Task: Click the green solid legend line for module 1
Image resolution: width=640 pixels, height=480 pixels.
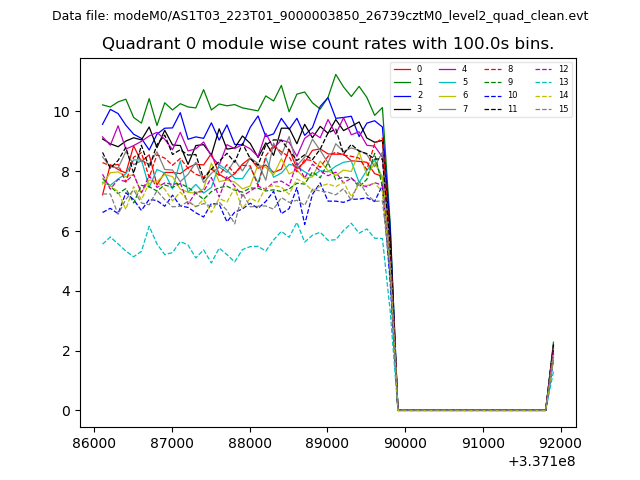Action: coord(402,82)
